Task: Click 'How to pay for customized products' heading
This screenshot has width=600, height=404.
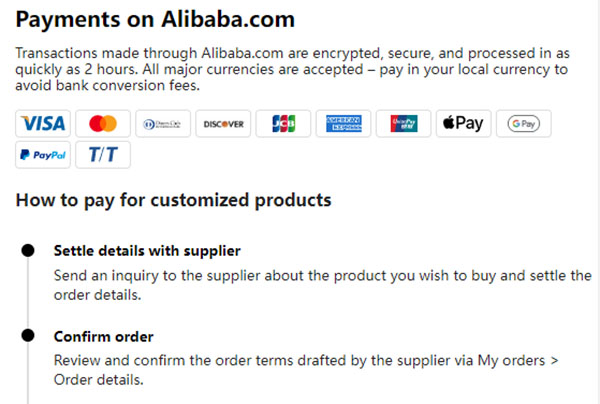Action: pos(173,200)
